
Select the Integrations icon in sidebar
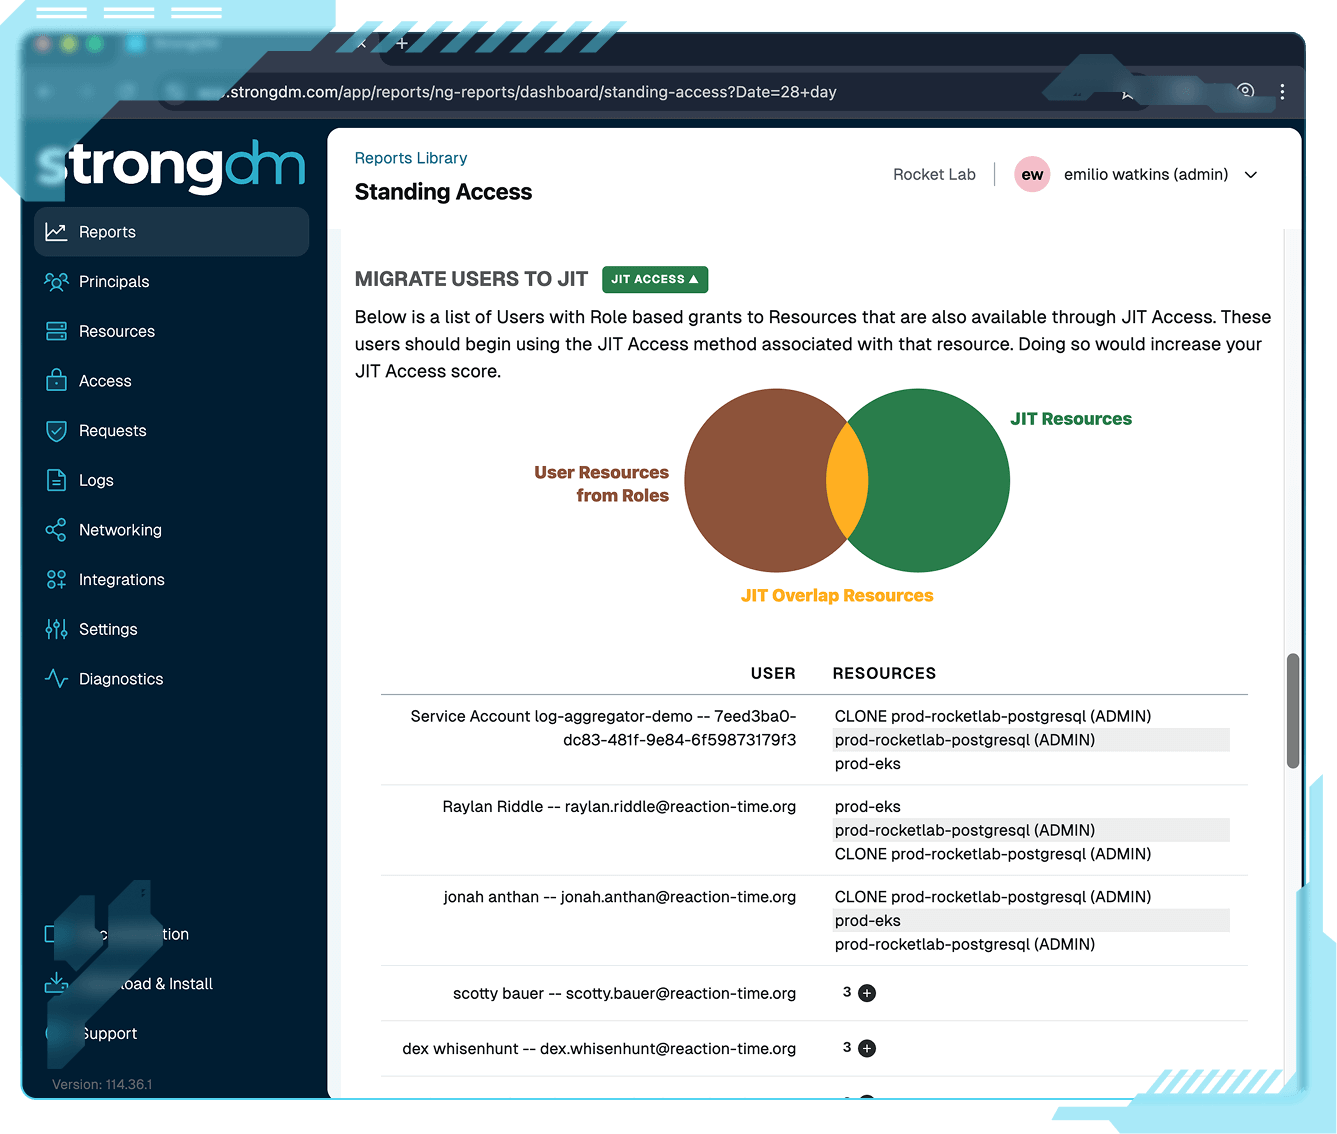pos(56,580)
